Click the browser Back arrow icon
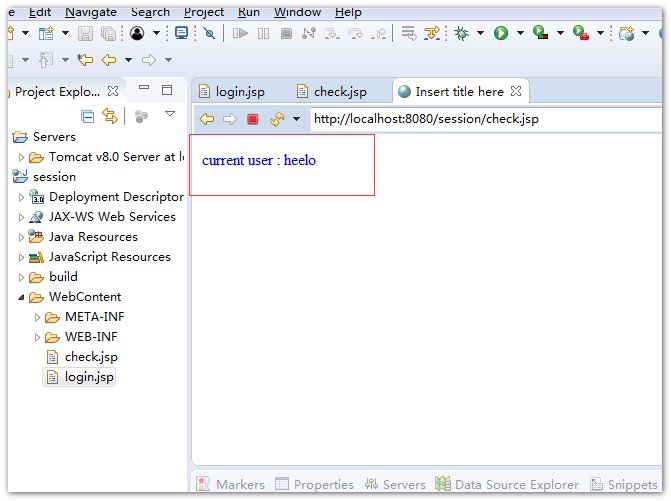Screen dimensions: 671x501 click(x=207, y=119)
